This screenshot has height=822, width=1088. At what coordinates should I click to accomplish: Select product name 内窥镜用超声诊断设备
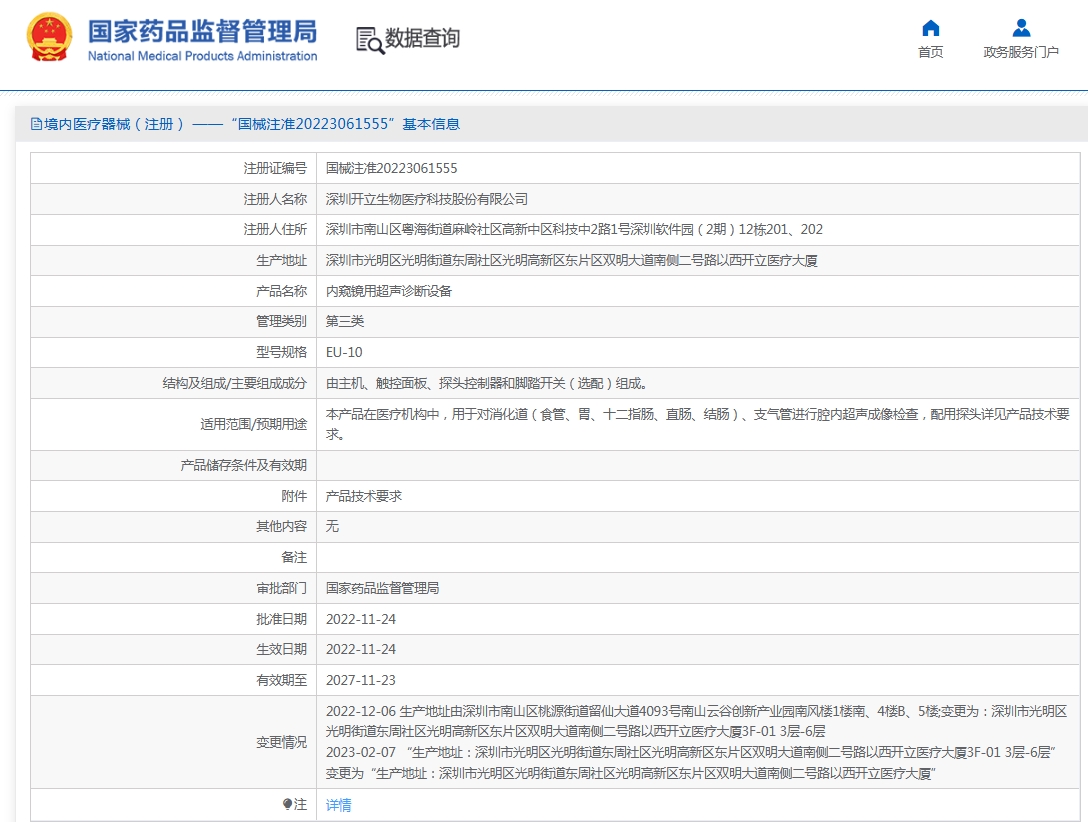click(x=389, y=291)
